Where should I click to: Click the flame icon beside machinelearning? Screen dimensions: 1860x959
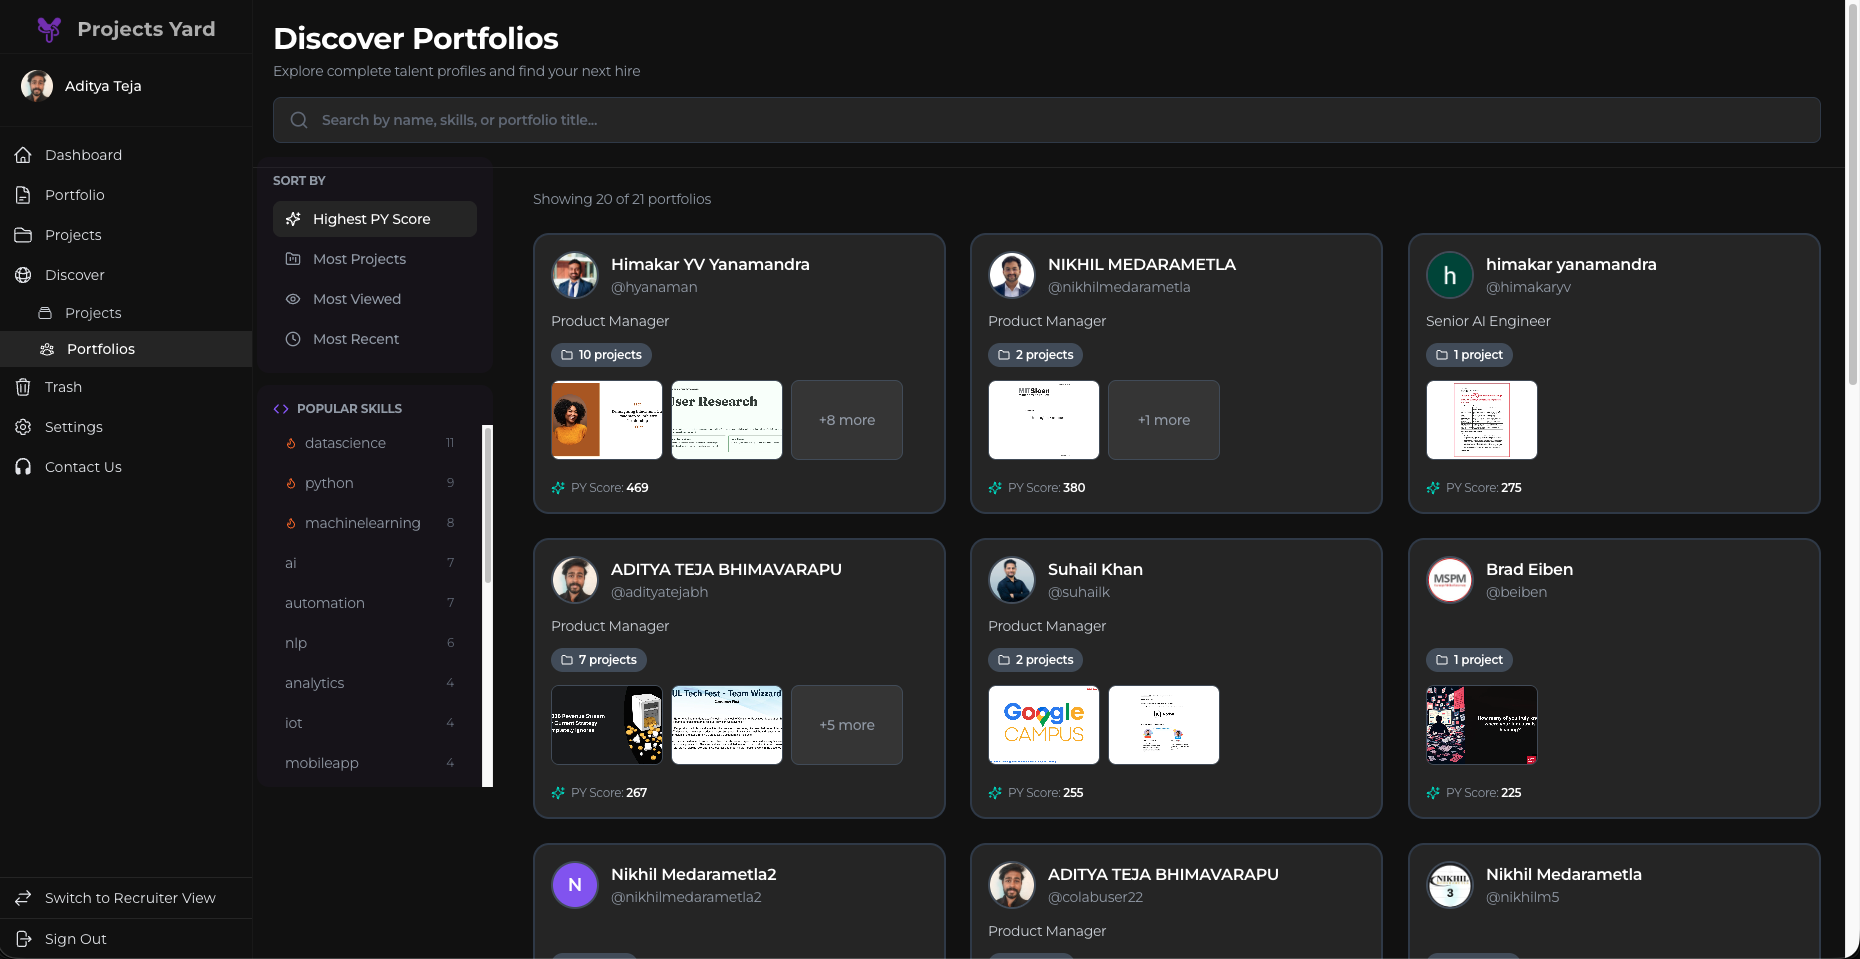click(291, 523)
